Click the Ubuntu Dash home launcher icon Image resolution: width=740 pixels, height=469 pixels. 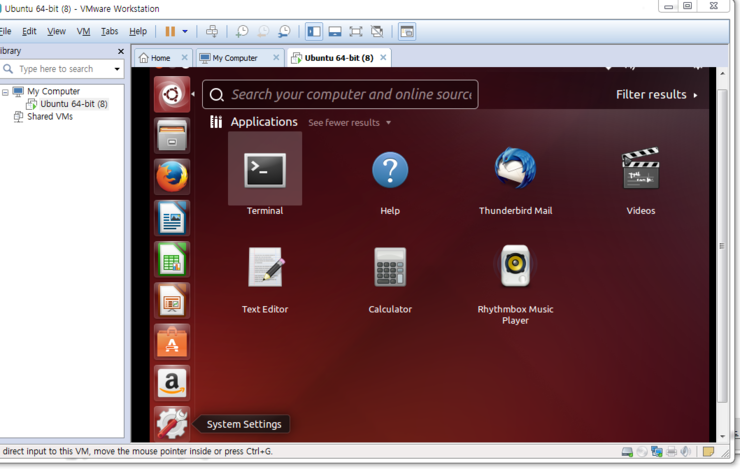pyautogui.click(x=172, y=94)
